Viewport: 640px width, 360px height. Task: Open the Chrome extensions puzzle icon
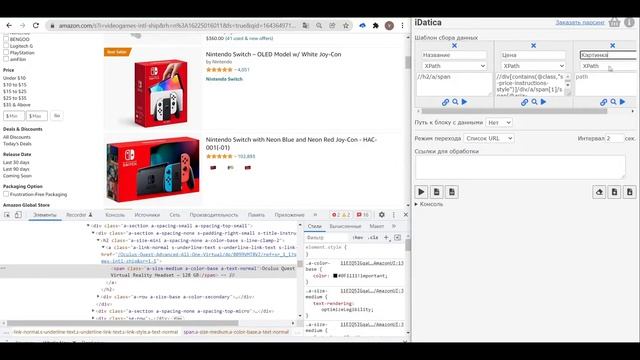pos(376,25)
